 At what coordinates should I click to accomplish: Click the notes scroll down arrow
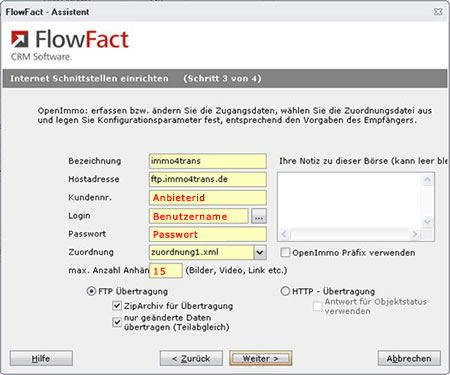pyautogui.click(x=428, y=221)
